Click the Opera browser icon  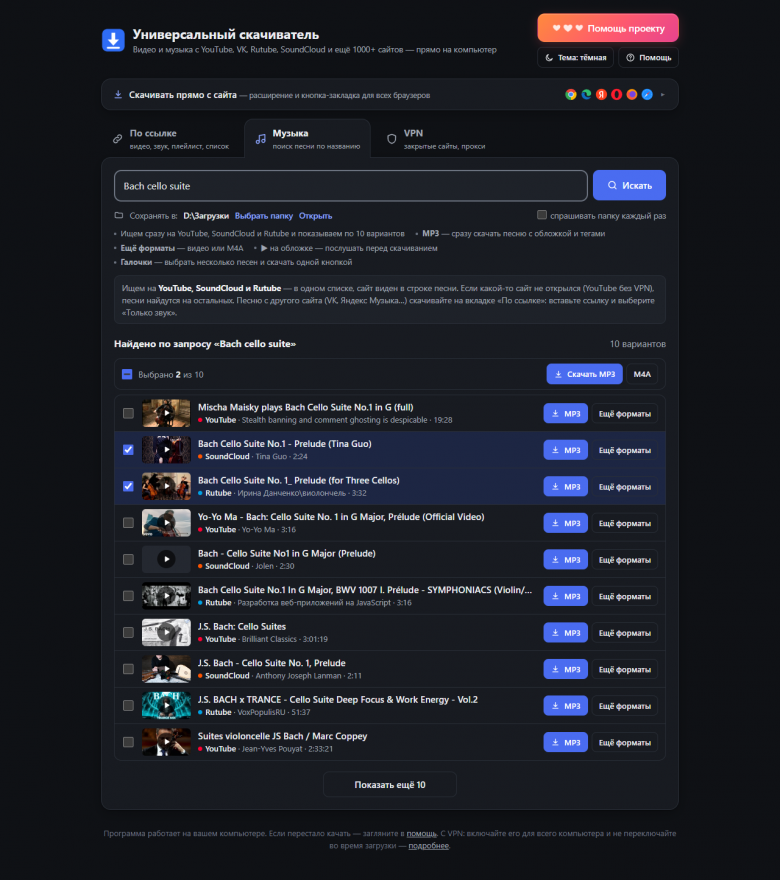click(617, 94)
